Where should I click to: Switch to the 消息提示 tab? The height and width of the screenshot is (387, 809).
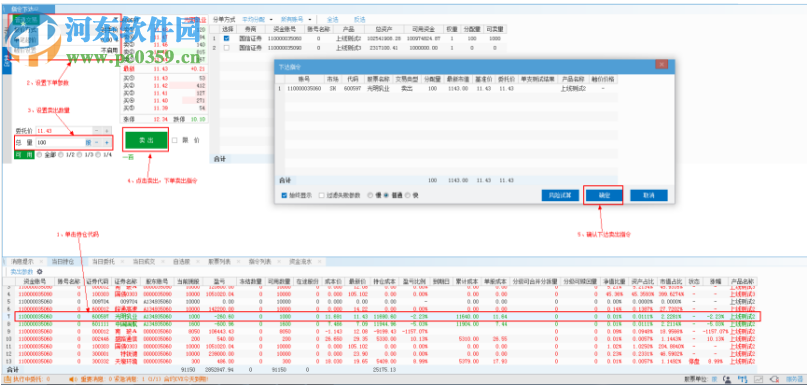23,262
